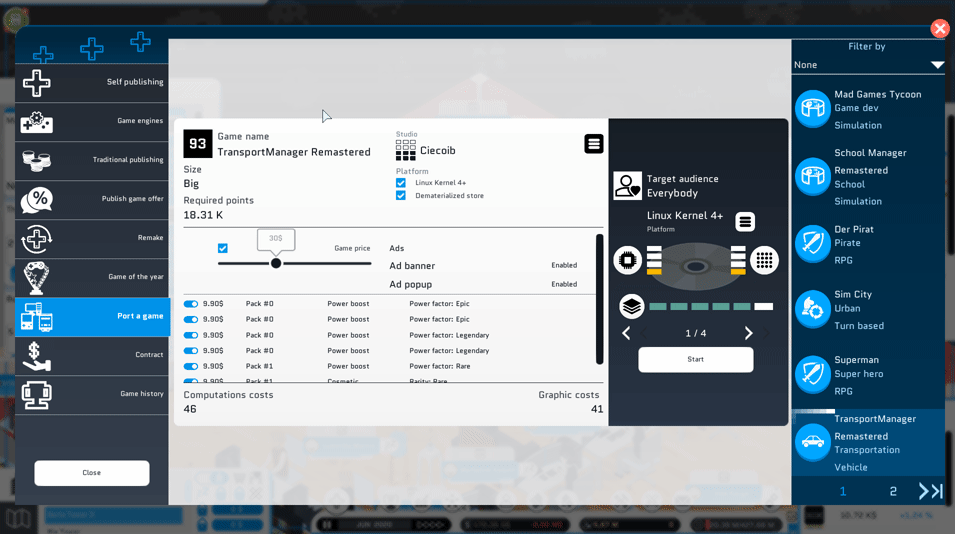Image resolution: width=955 pixels, height=534 pixels.
Task: Toggle first Pack #0 Legendary switch
Action: (191, 335)
